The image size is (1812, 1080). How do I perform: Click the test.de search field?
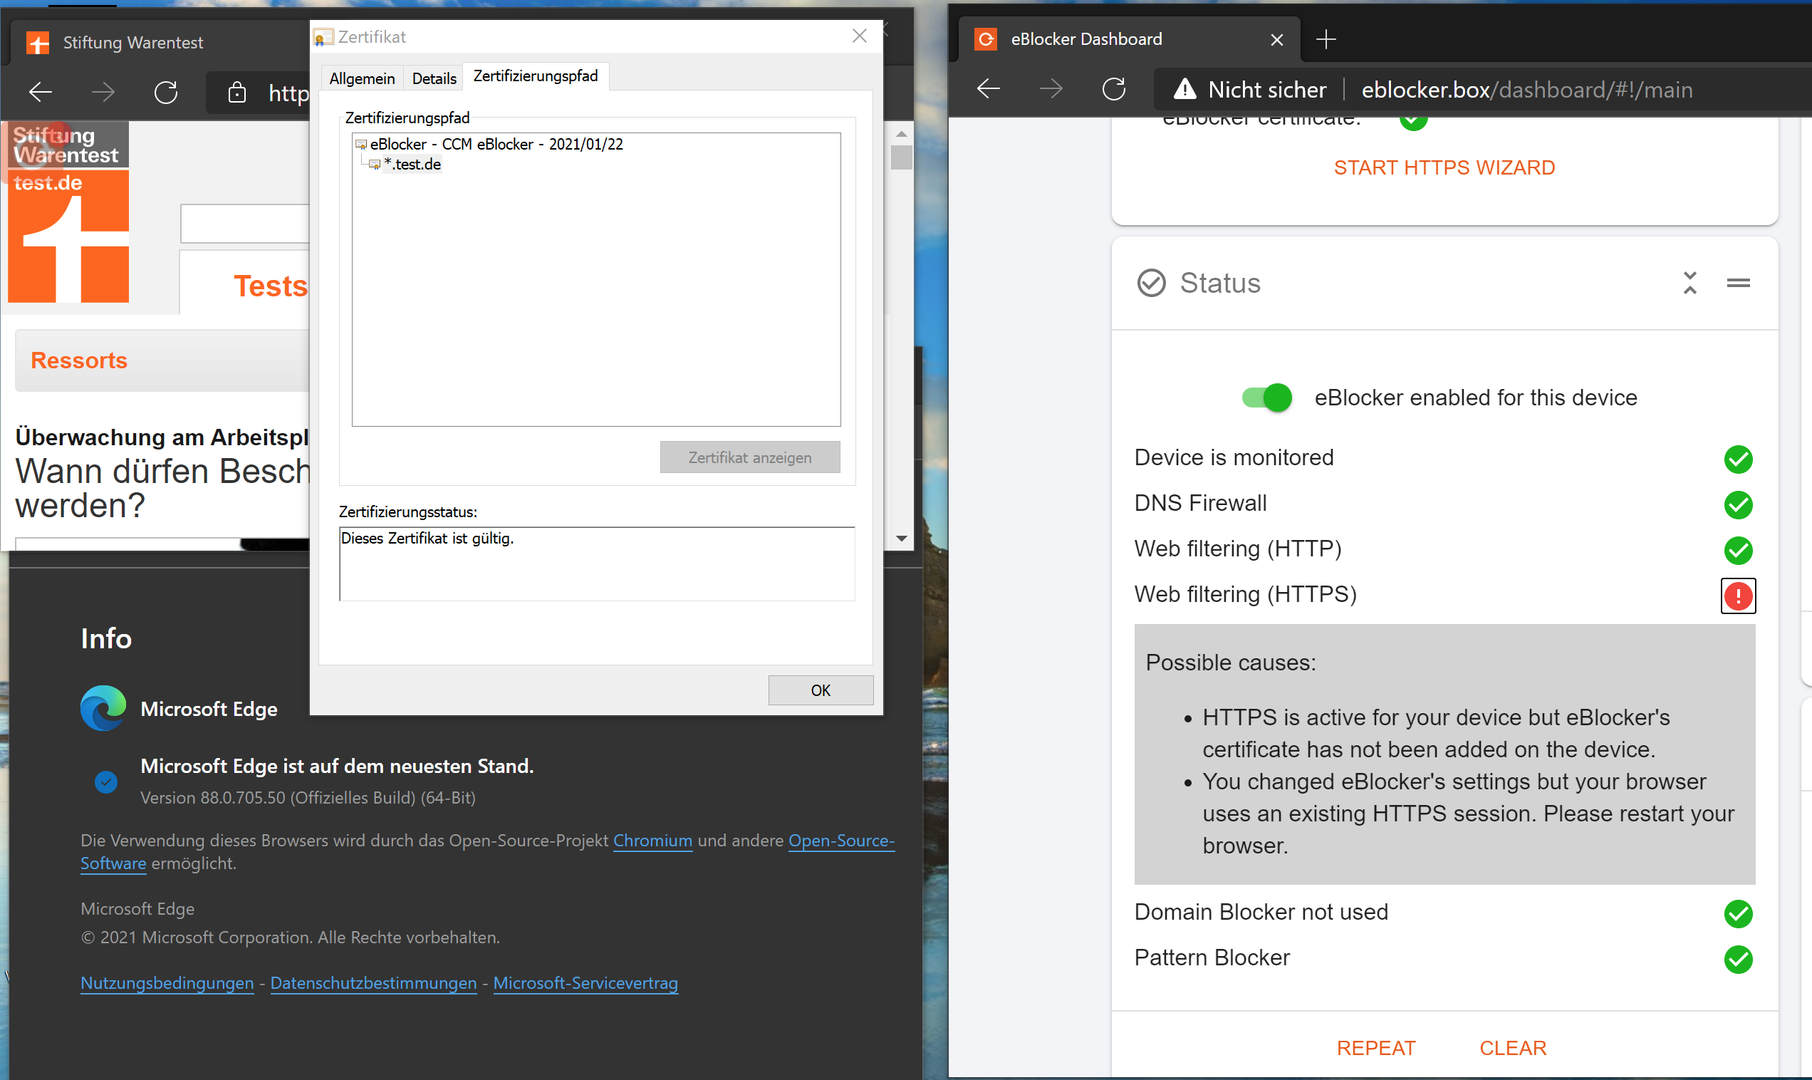[x=245, y=223]
